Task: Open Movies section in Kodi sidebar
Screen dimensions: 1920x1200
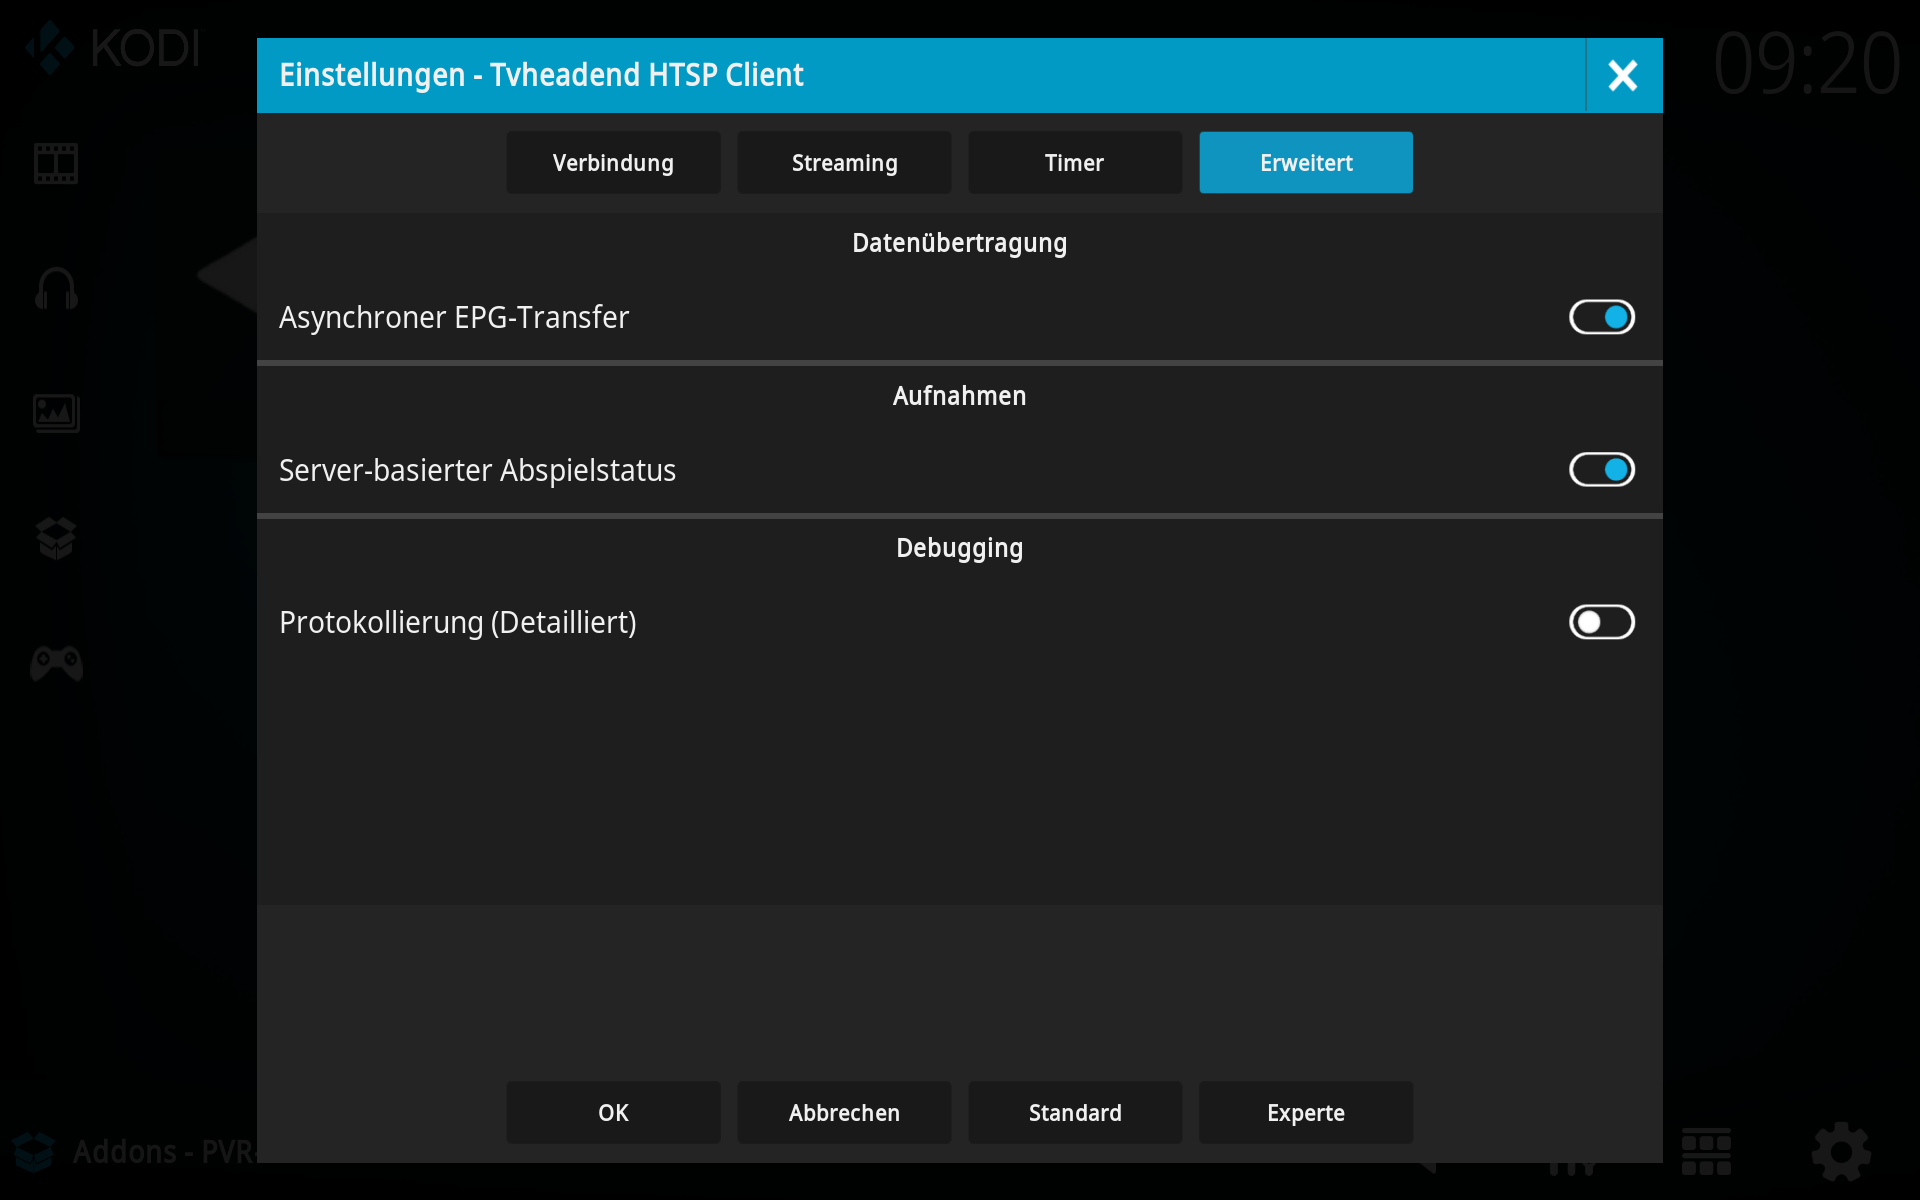Action: pos(56,163)
